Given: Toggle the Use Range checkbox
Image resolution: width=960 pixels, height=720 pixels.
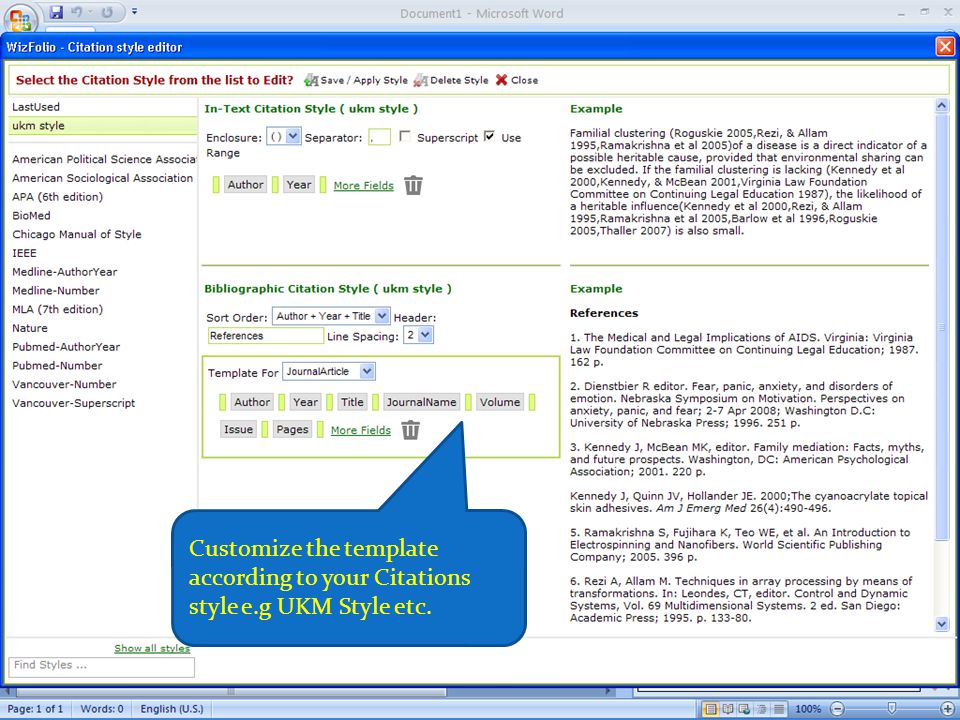Looking at the screenshot, I should coord(489,136).
